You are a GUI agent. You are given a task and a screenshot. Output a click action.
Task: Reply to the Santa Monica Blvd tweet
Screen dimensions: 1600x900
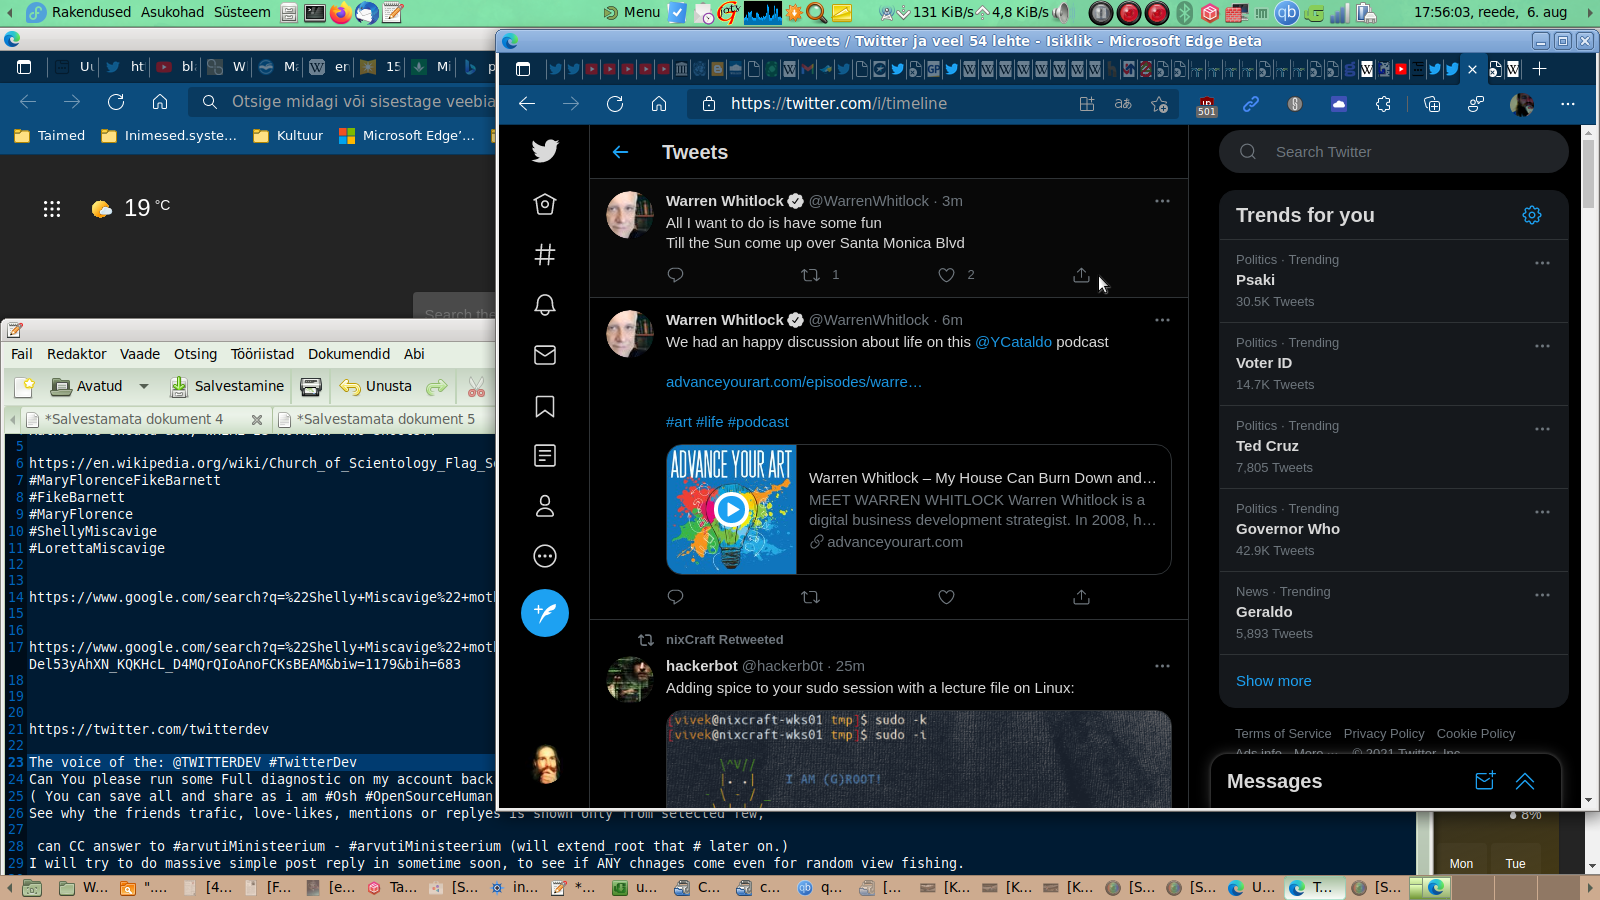click(x=675, y=275)
